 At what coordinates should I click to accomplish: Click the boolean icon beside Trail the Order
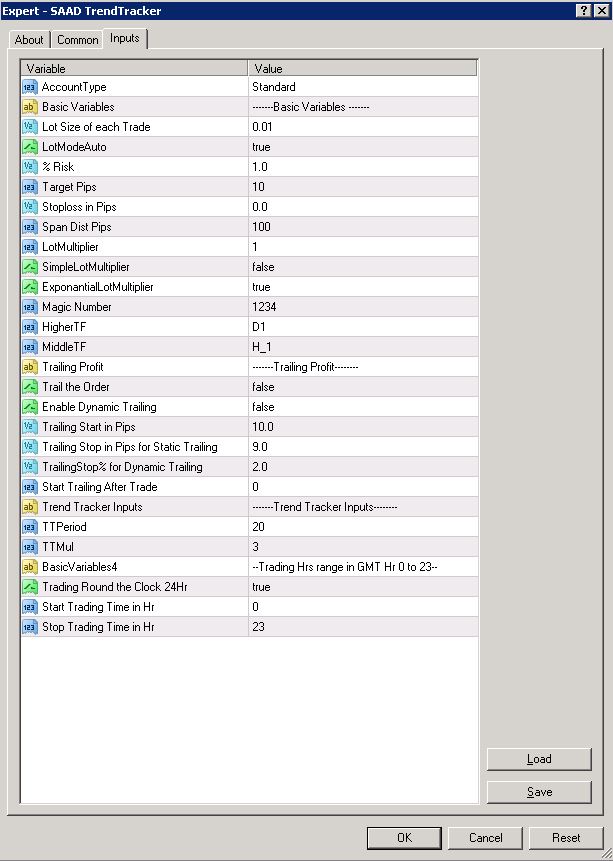point(30,387)
